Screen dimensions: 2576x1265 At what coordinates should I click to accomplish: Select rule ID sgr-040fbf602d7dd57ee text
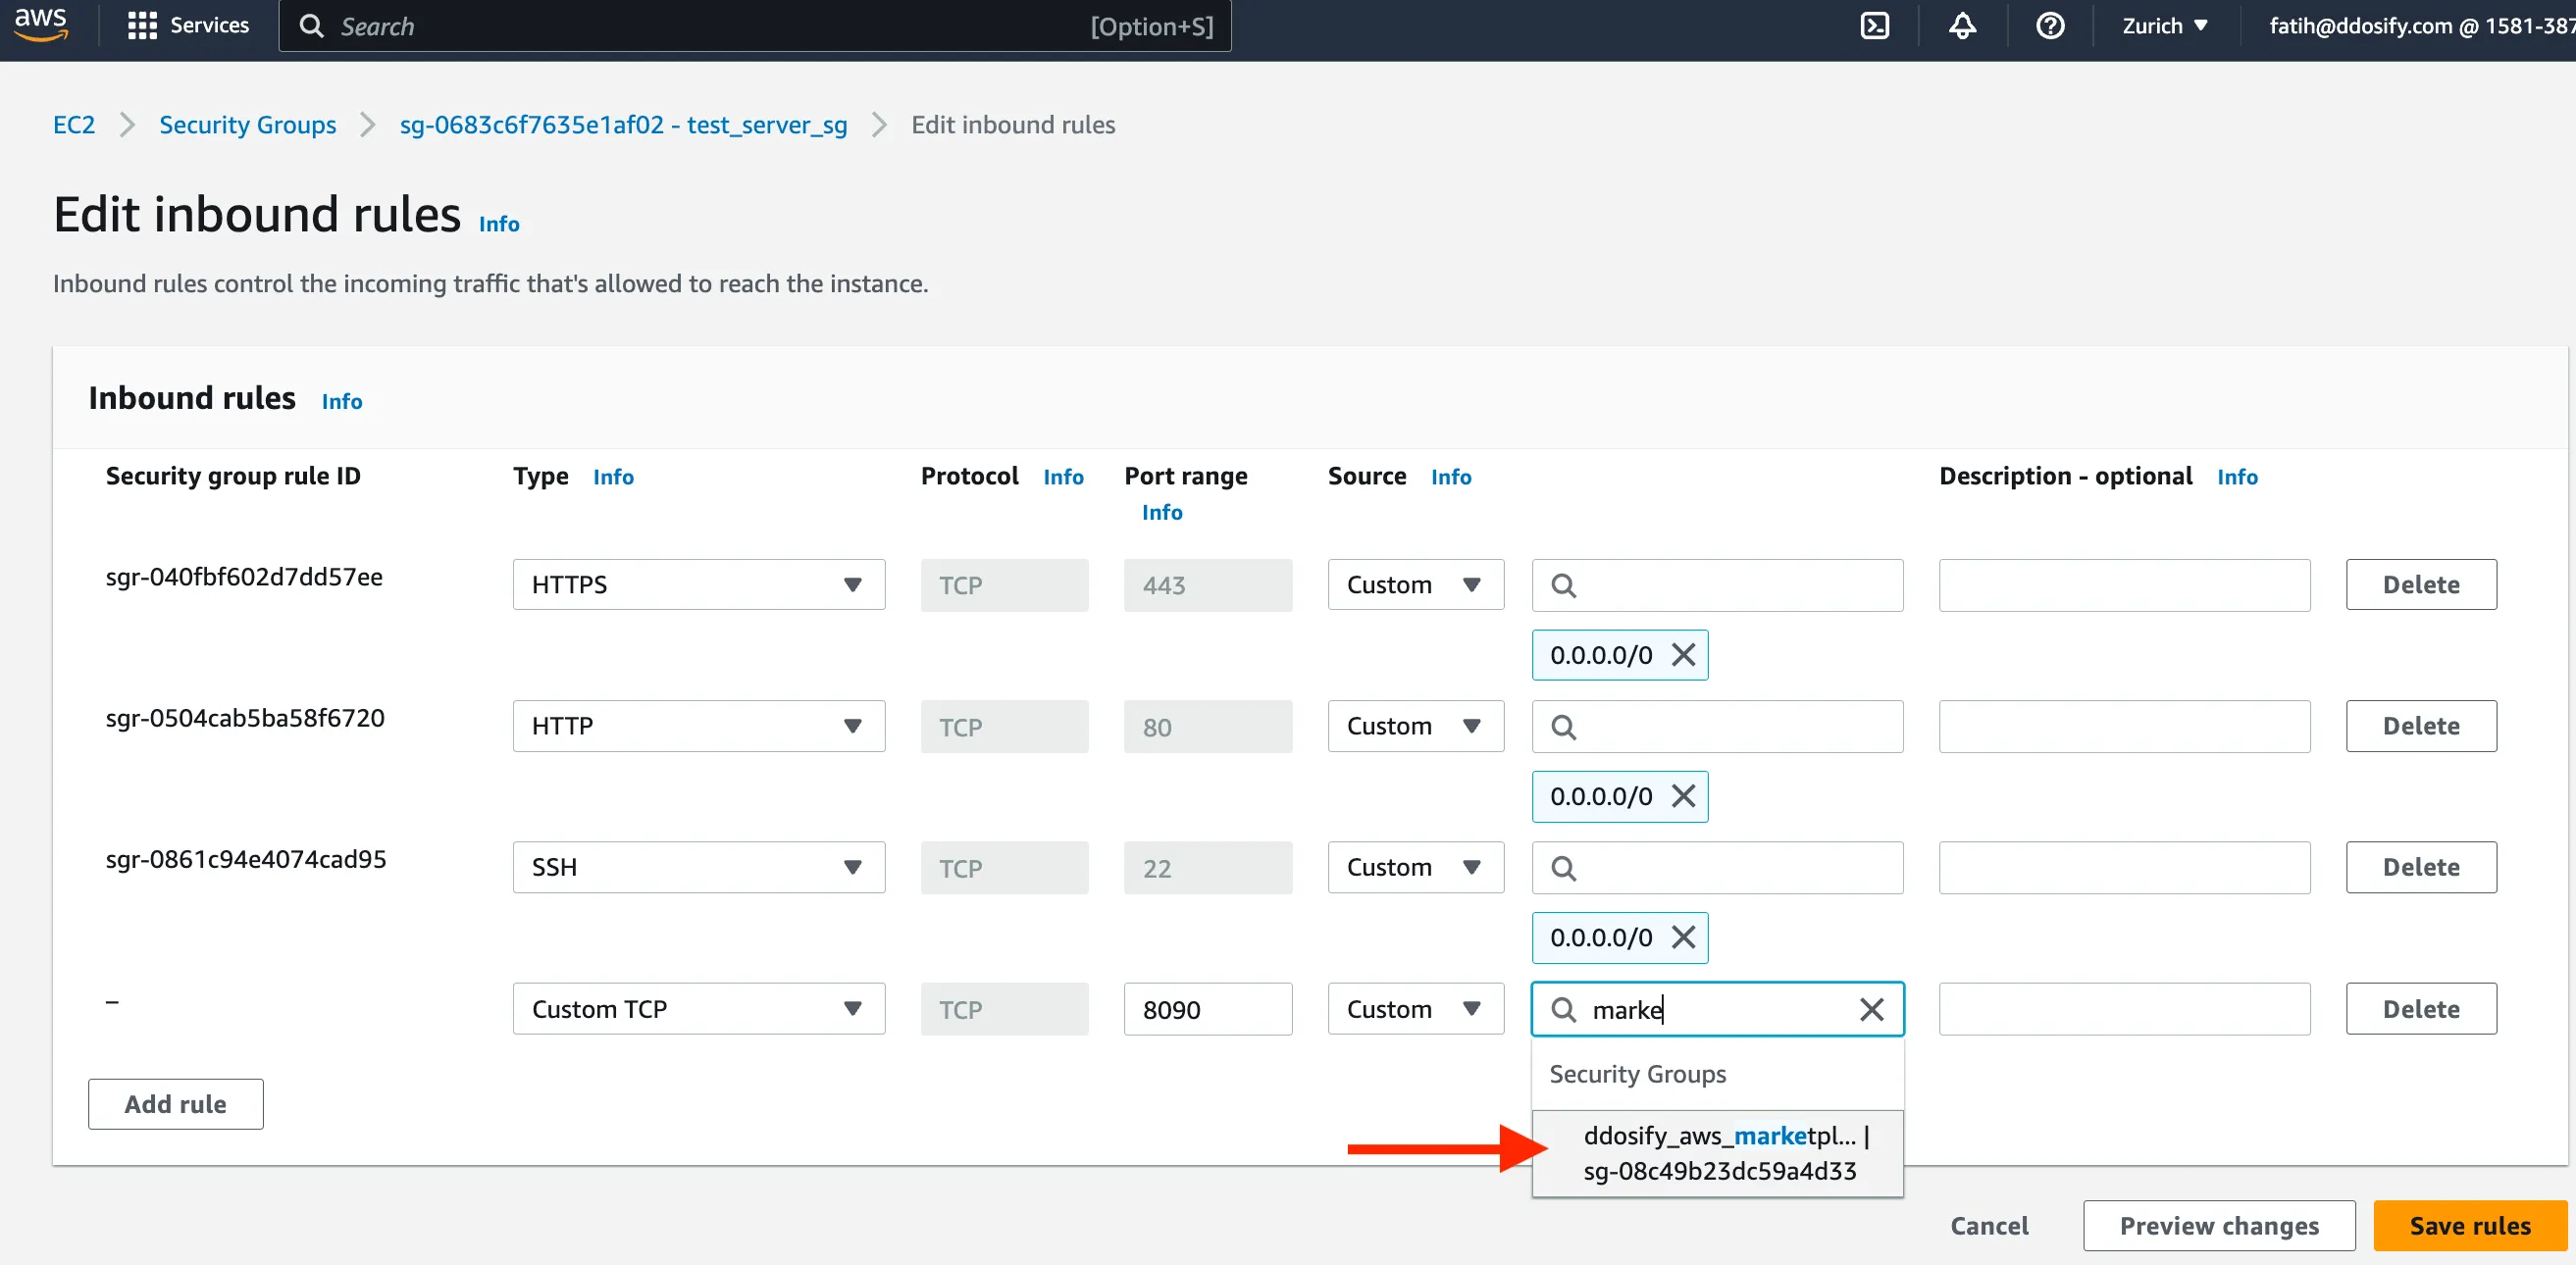tap(244, 577)
